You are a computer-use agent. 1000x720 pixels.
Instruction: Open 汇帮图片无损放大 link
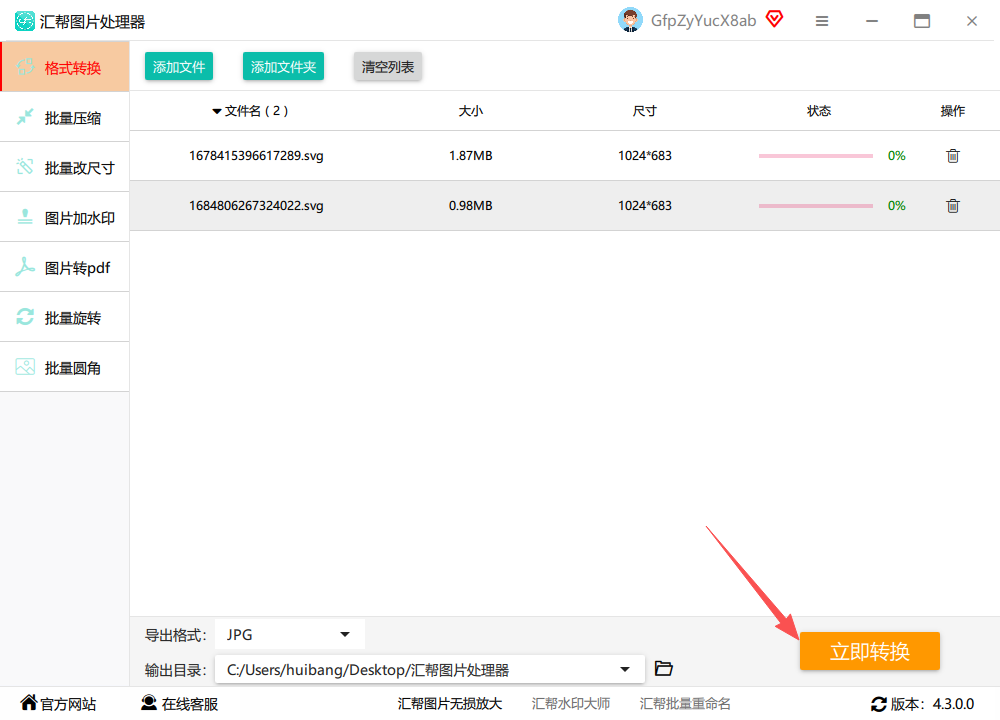[x=450, y=703]
